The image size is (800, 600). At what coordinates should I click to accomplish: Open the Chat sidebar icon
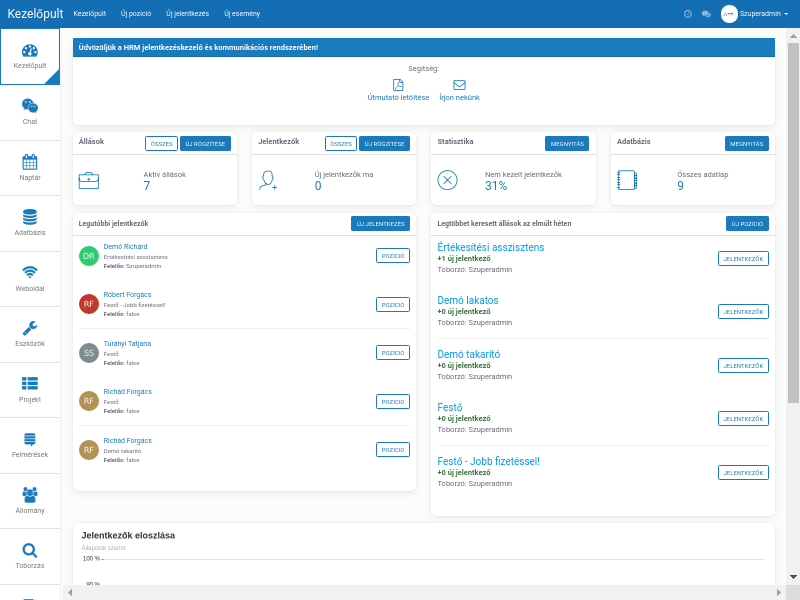30,106
